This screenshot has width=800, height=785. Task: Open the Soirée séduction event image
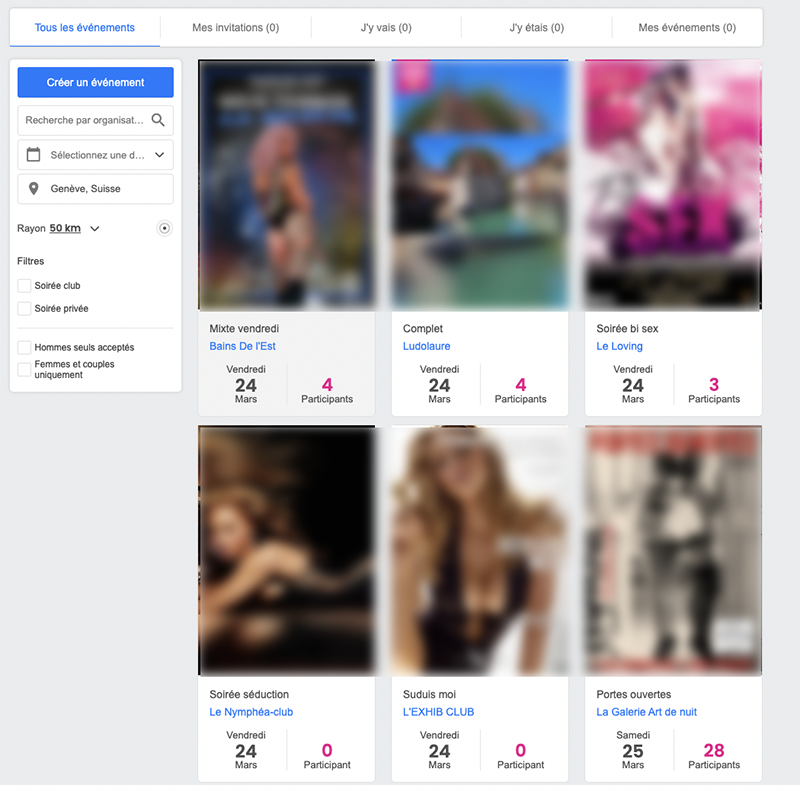click(x=286, y=551)
